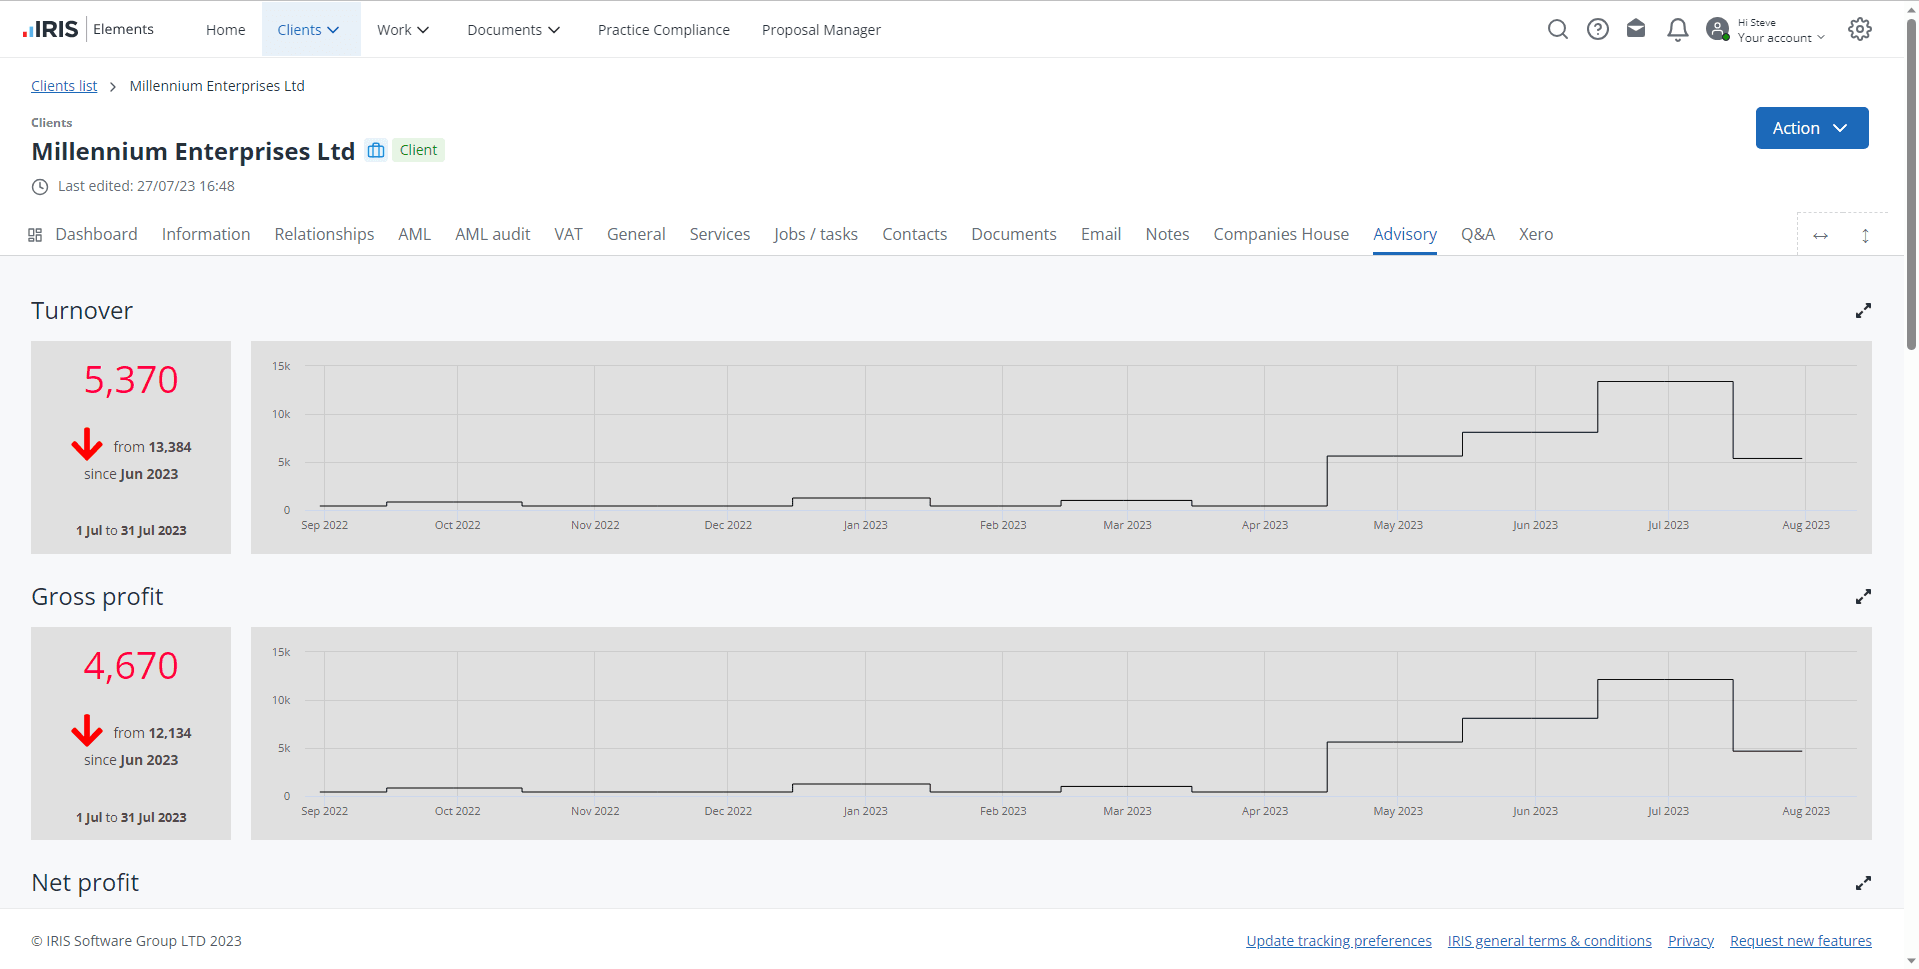The width and height of the screenshot is (1919, 969).
Task: Switch to the Jobs / tasks tab
Action: tap(815, 234)
